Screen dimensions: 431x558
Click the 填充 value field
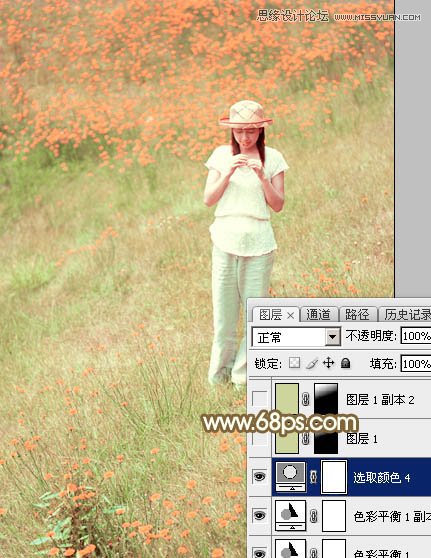pos(416,363)
